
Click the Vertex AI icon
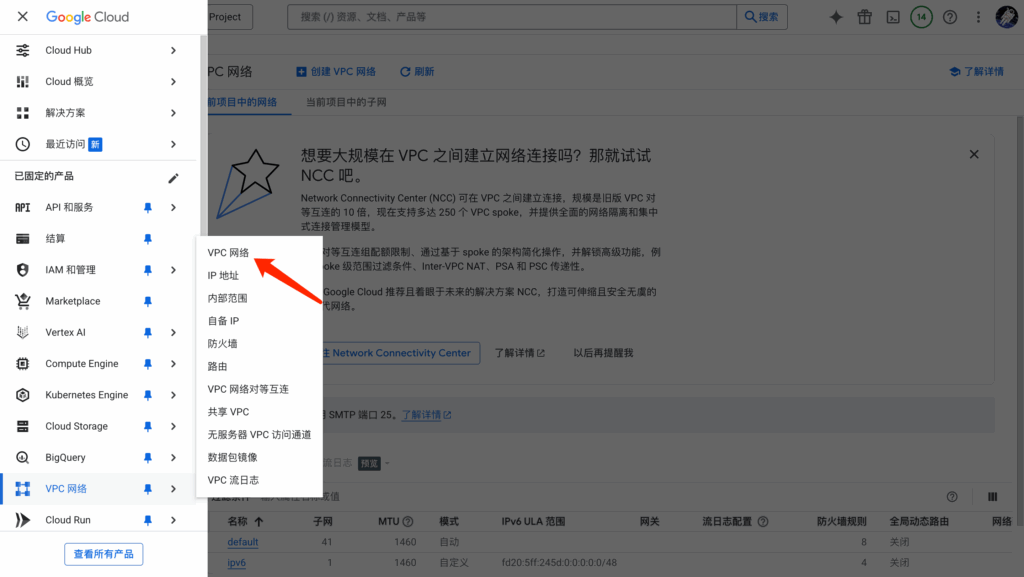[23, 332]
